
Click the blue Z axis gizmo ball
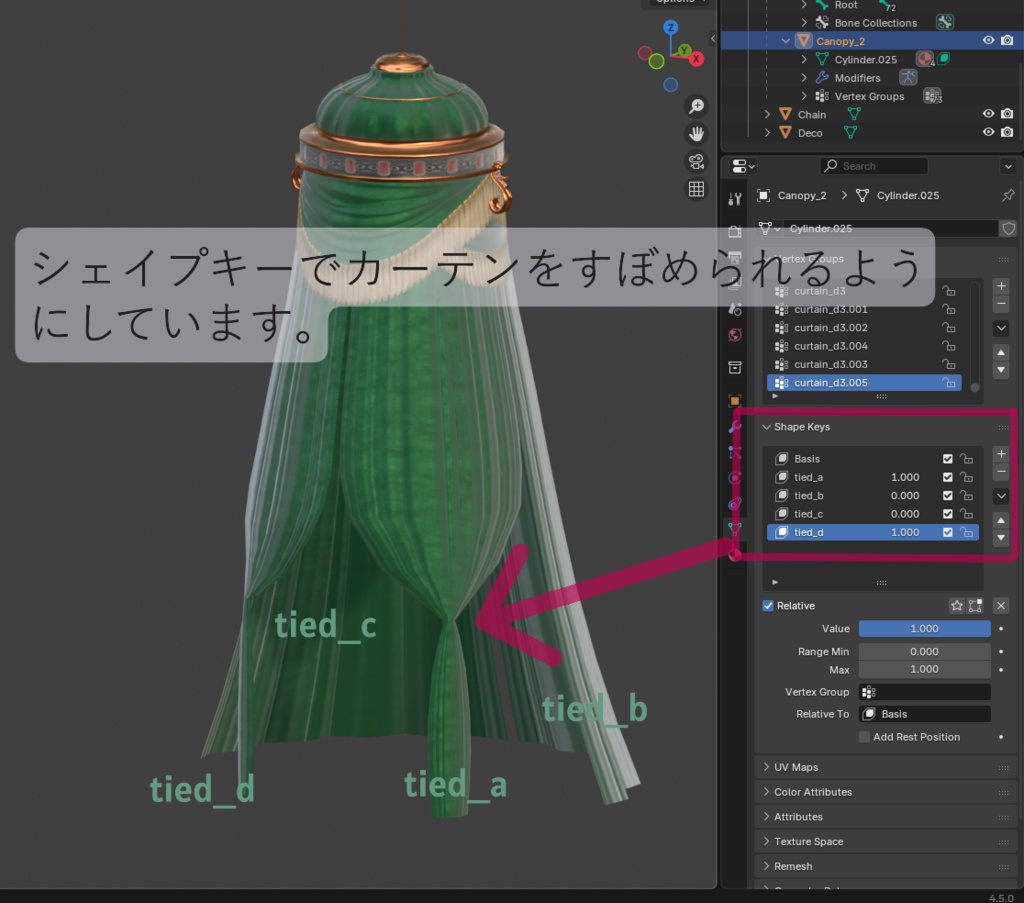click(671, 27)
